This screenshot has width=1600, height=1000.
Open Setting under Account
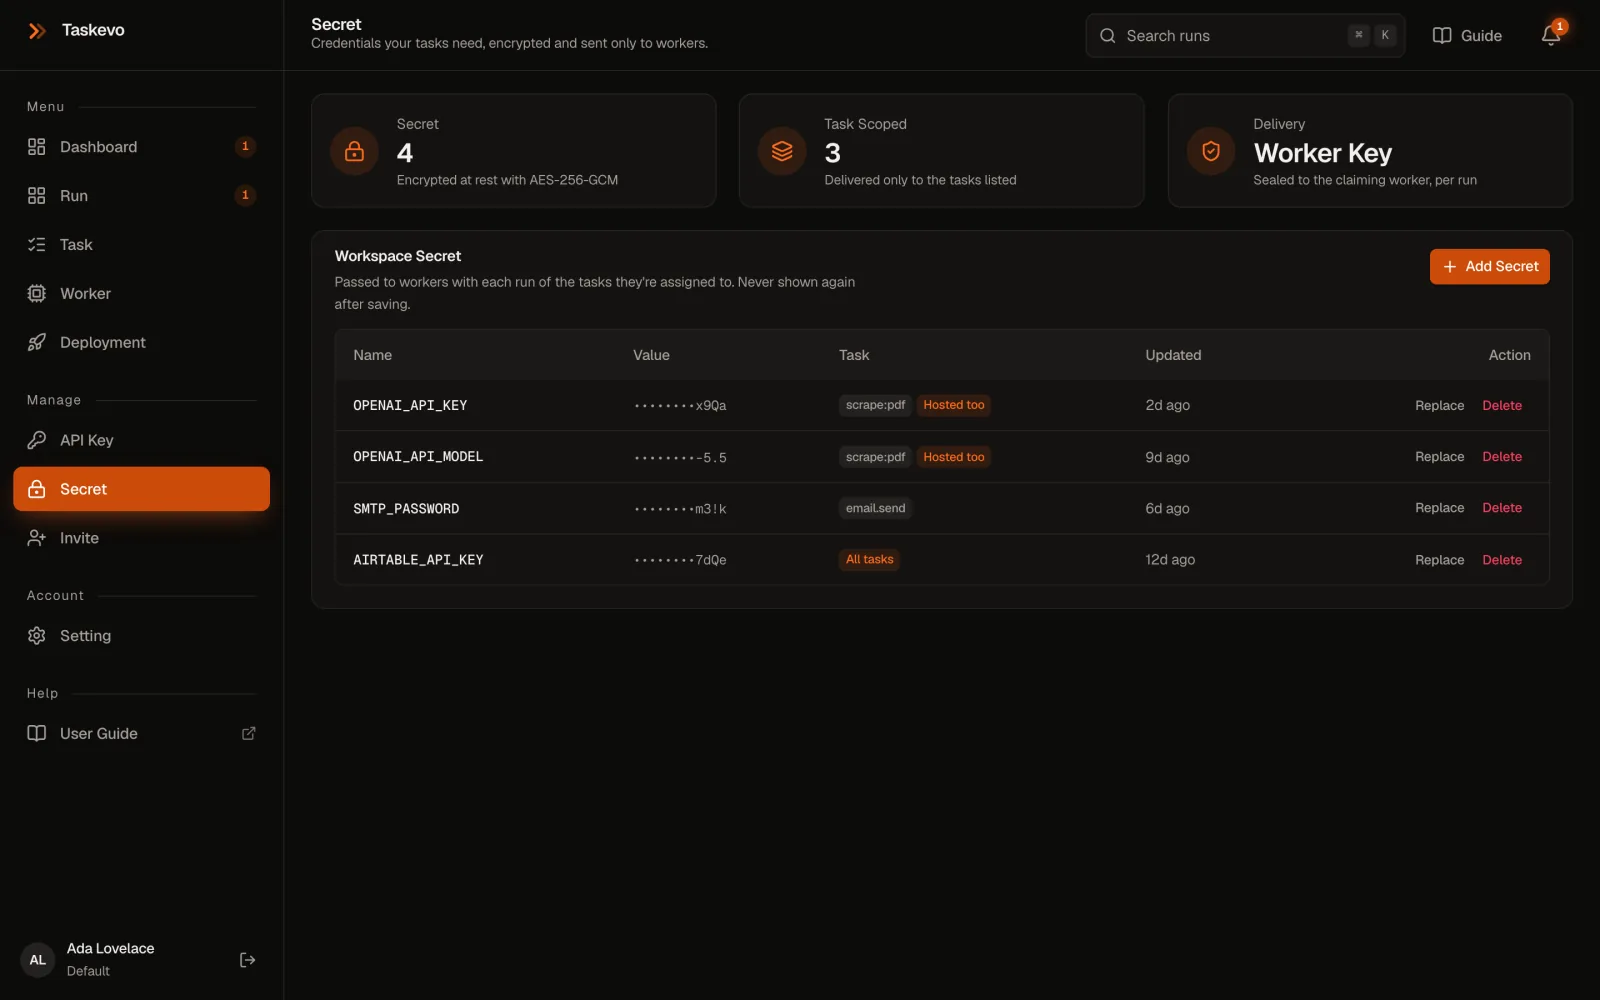141,636
